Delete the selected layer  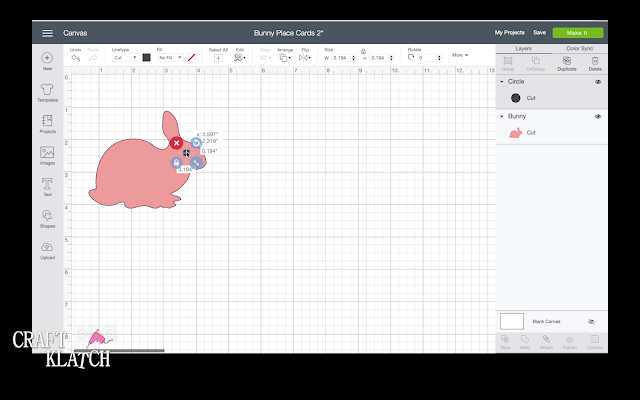point(595,64)
